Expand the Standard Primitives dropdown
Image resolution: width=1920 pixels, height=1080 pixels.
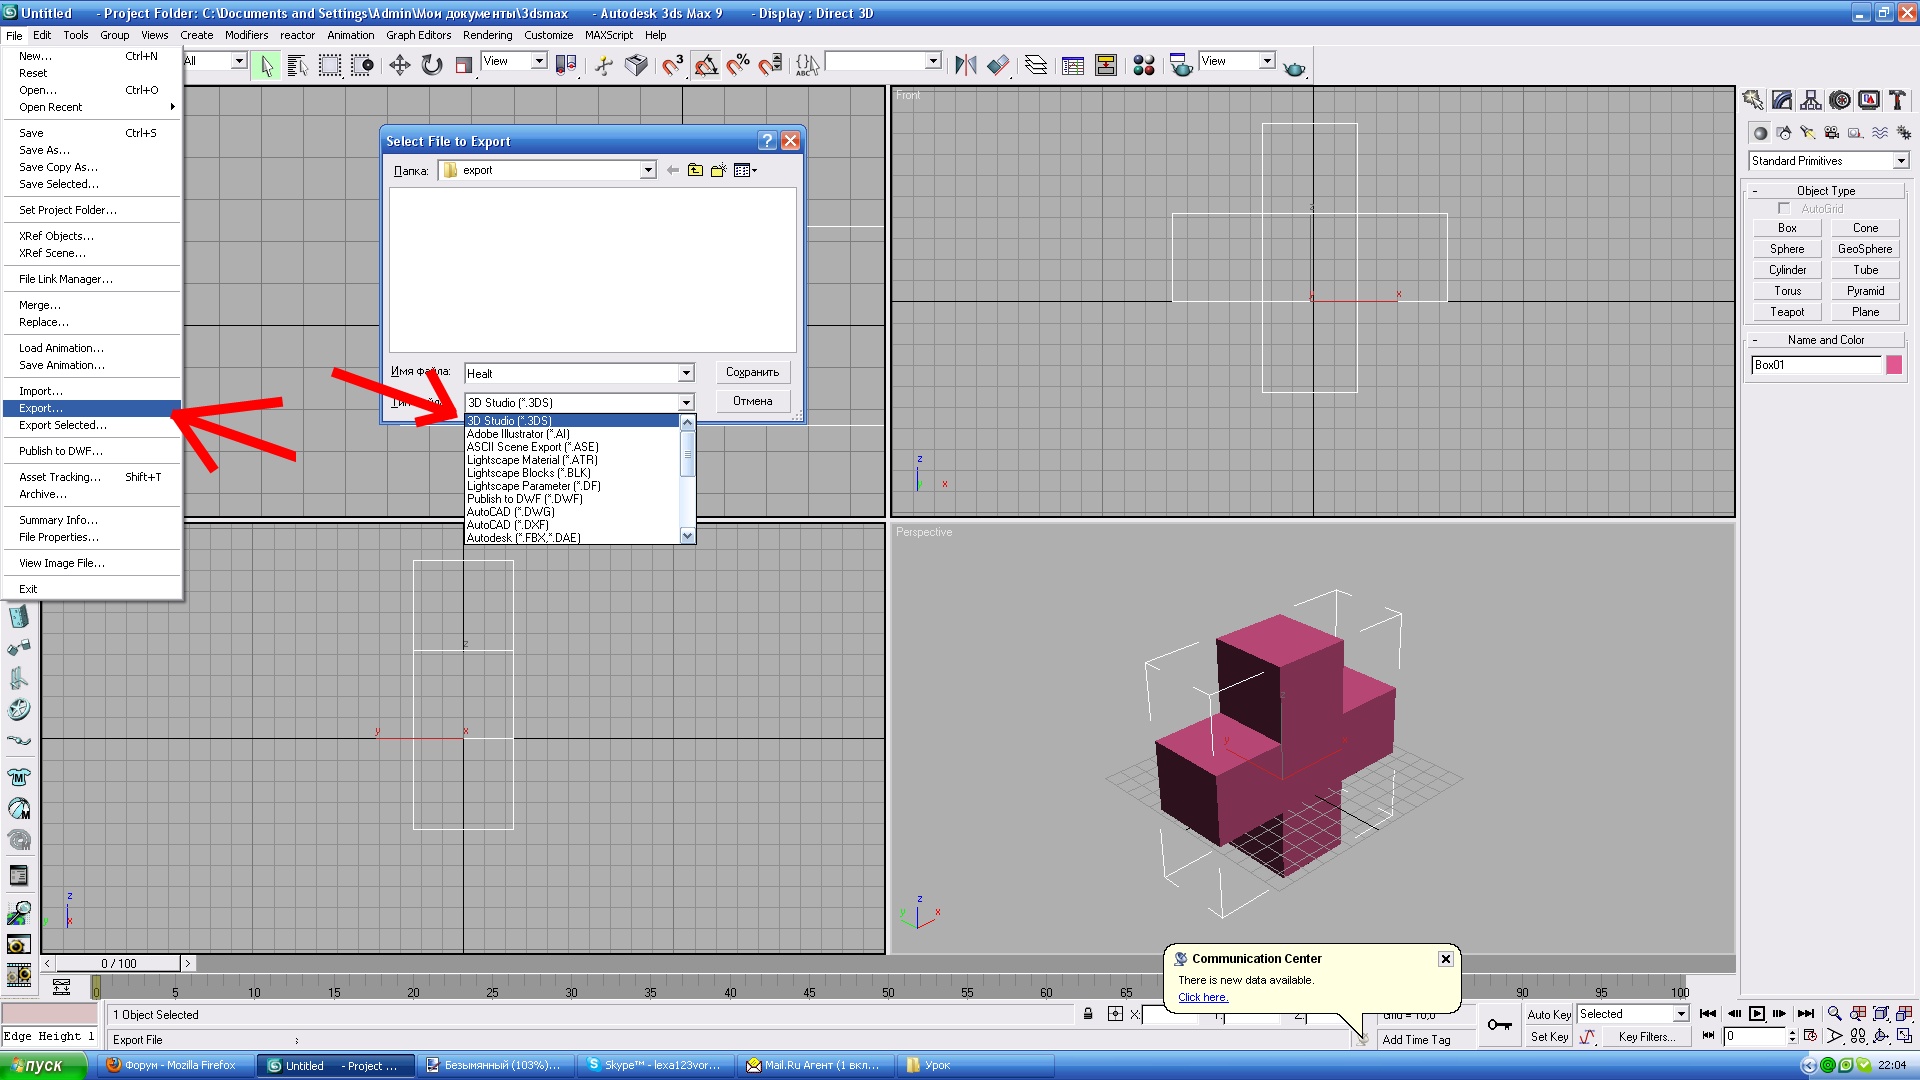point(1900,161)
